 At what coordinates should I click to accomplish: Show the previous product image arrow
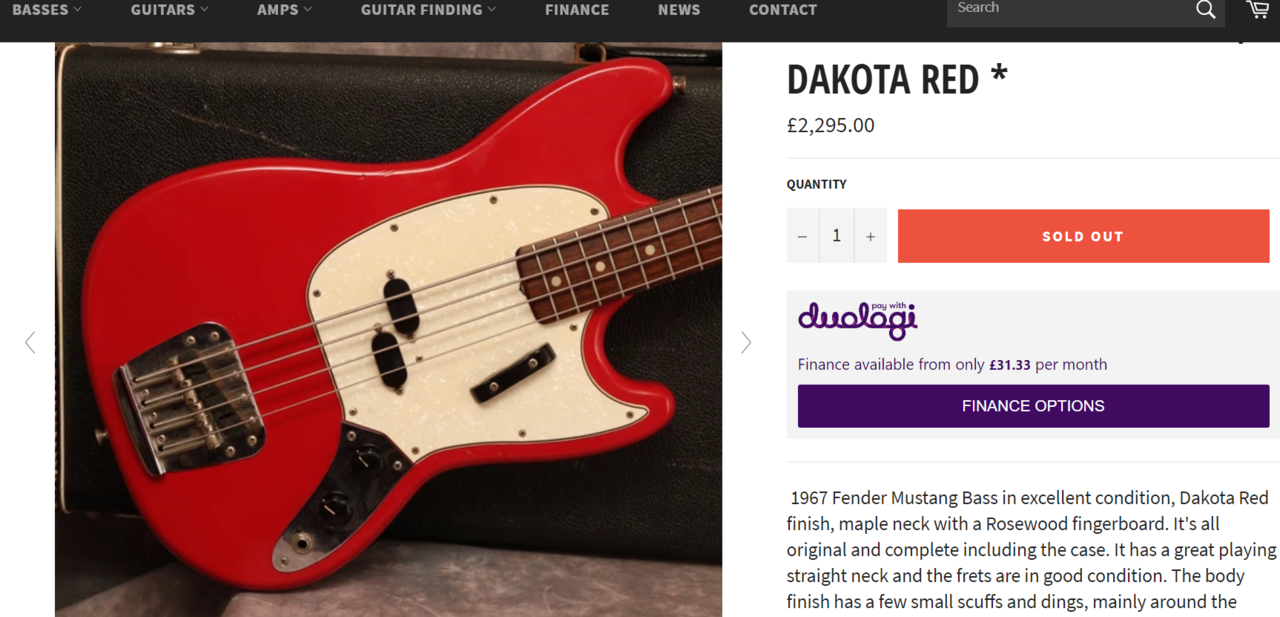point(30,343)
